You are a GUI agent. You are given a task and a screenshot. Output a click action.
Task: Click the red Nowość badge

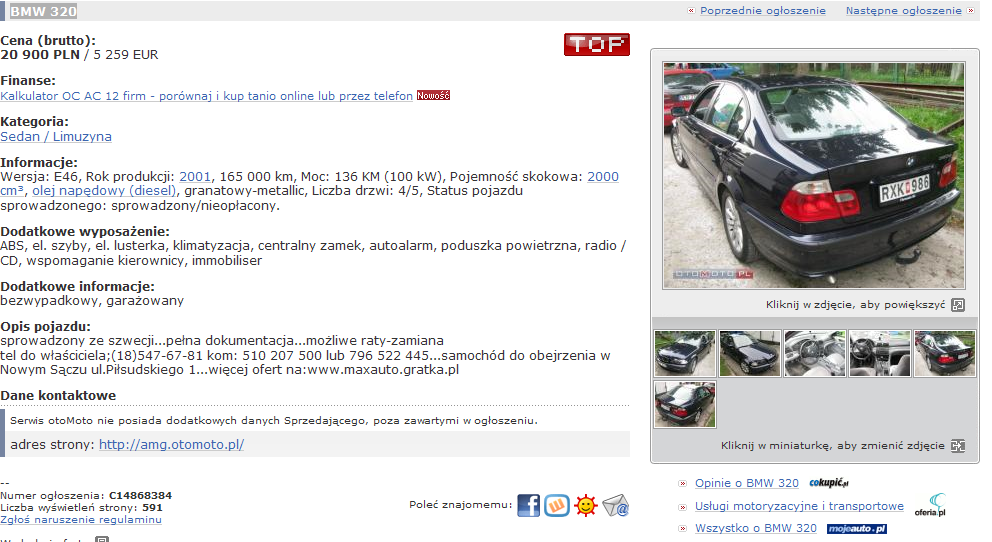coord(433,95)
